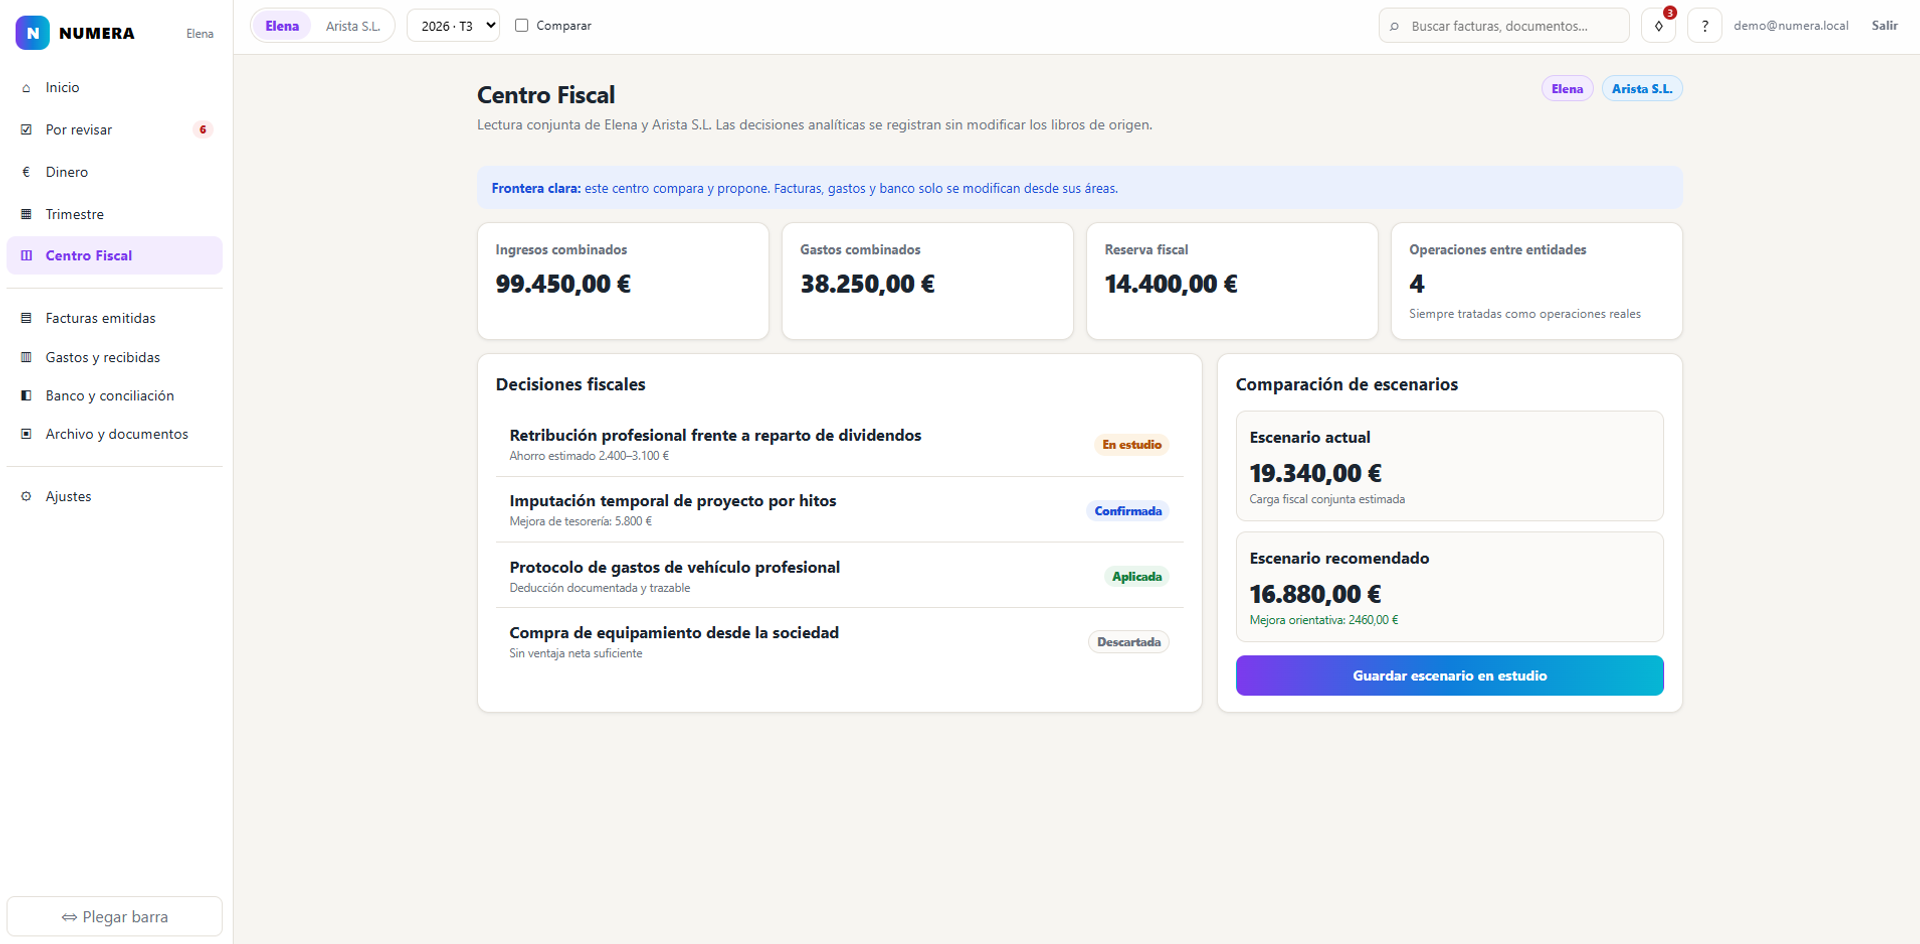Click the Facturas emitidas icon
1920x944 pixels.
(26, 318)
